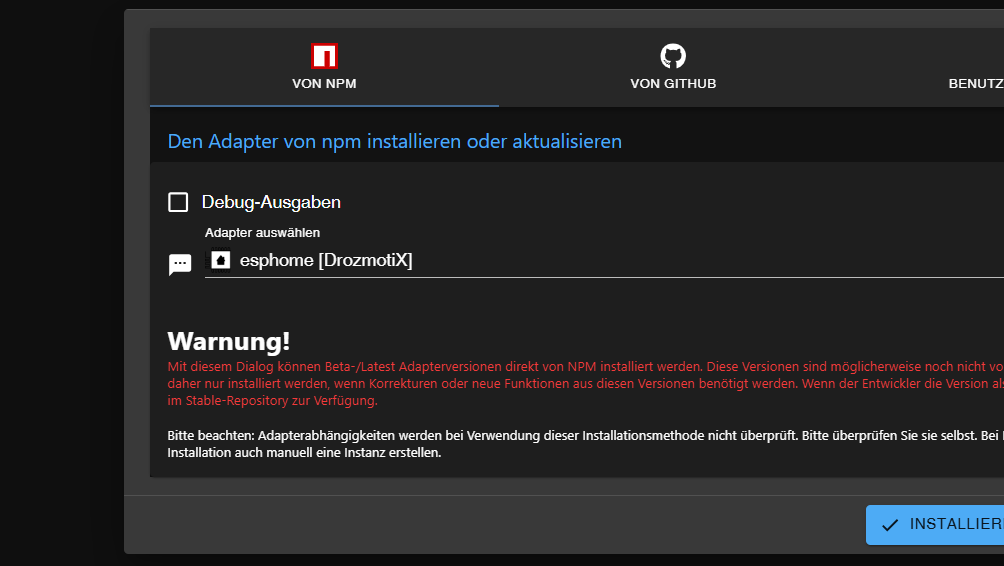
Task: Click the note beginning 'Bitte beachten: Adapterabhängigkeiten'
Action: tap(585, 444)
